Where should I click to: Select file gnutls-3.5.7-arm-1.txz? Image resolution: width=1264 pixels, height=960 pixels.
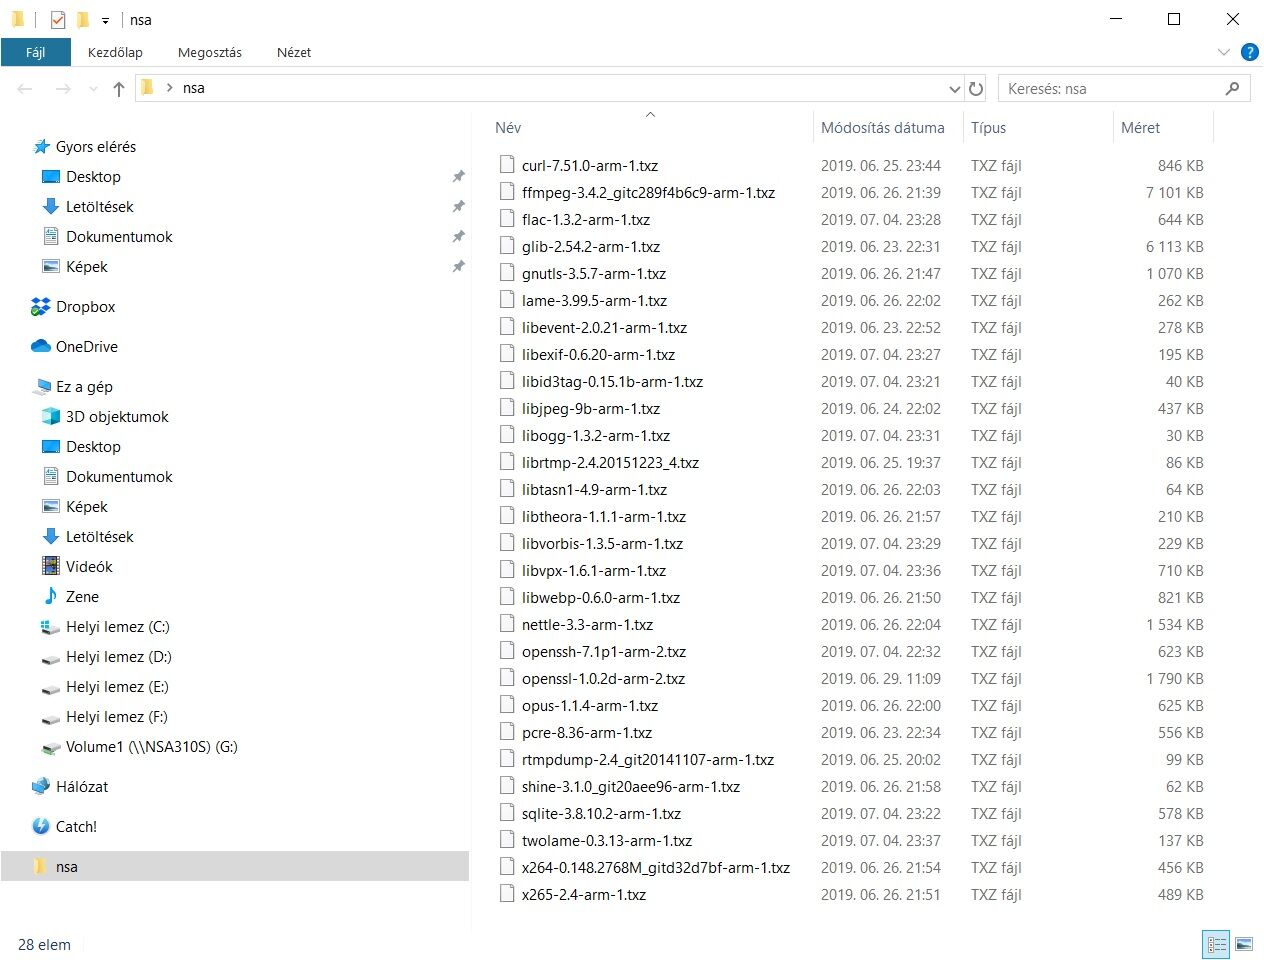tap(593, 274)
